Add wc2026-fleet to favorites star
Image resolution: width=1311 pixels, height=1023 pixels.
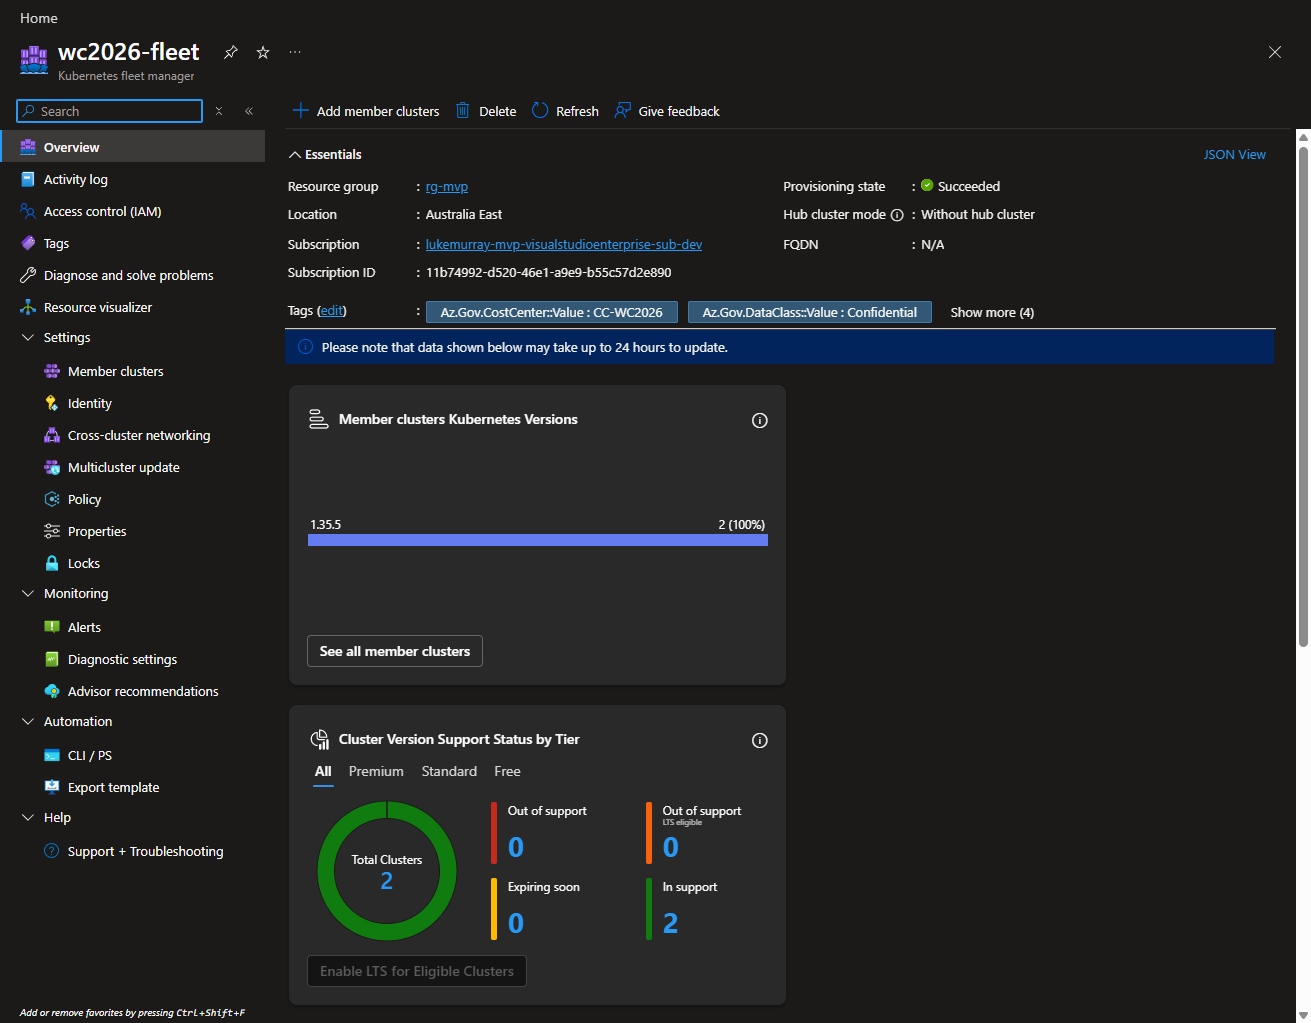pos(263,52)
